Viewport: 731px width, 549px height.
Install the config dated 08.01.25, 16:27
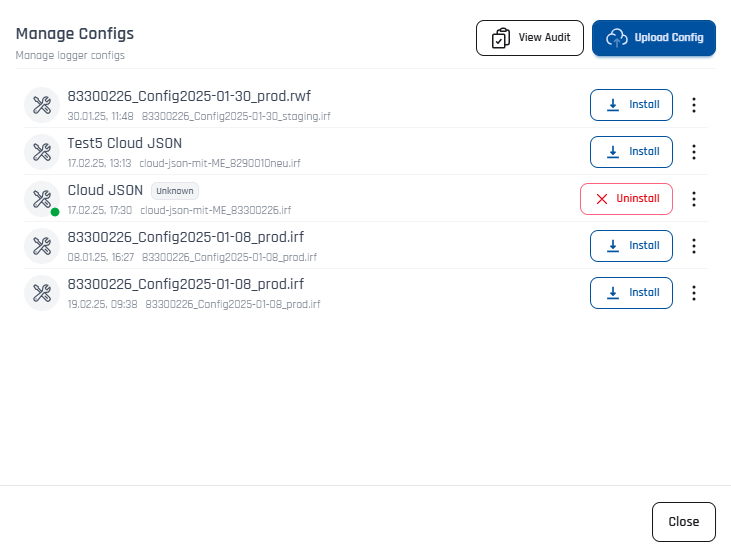point(631,245)
